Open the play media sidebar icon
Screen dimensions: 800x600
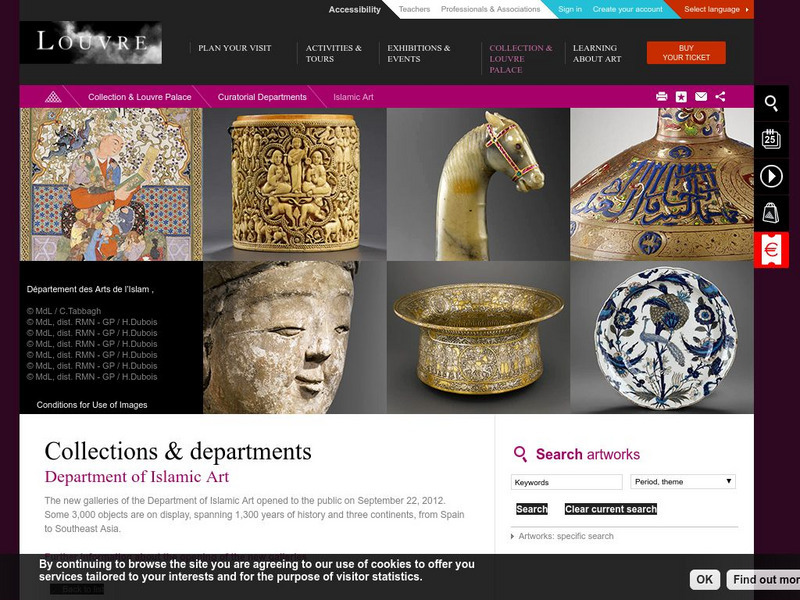[771, 177]
